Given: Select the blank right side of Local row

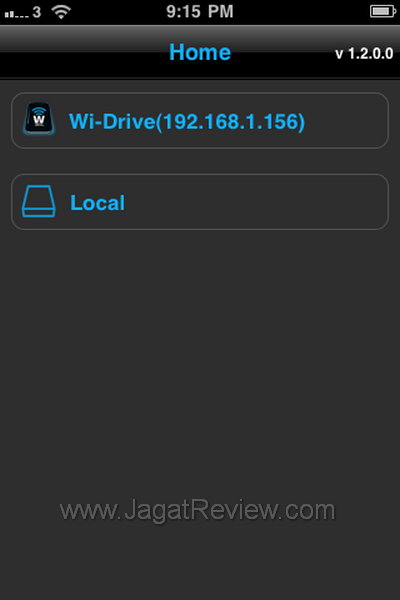Looking at the screenshot, I should 256,202.
